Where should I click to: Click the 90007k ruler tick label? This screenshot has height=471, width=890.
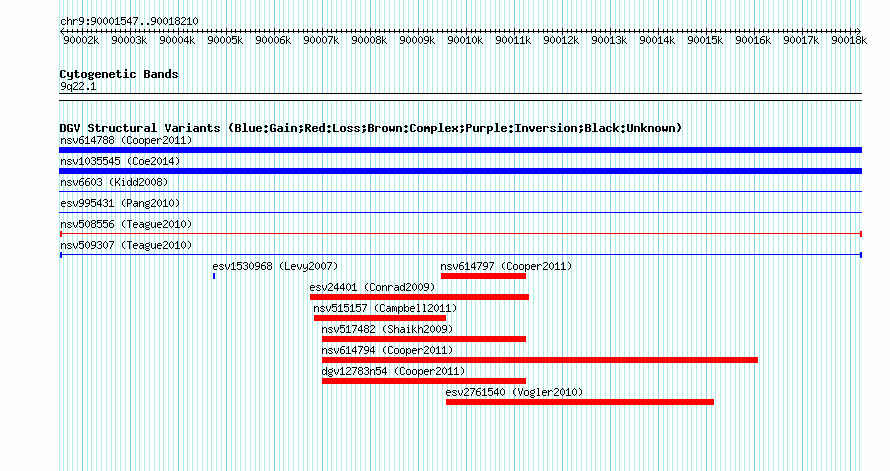[x=322, y=41]
